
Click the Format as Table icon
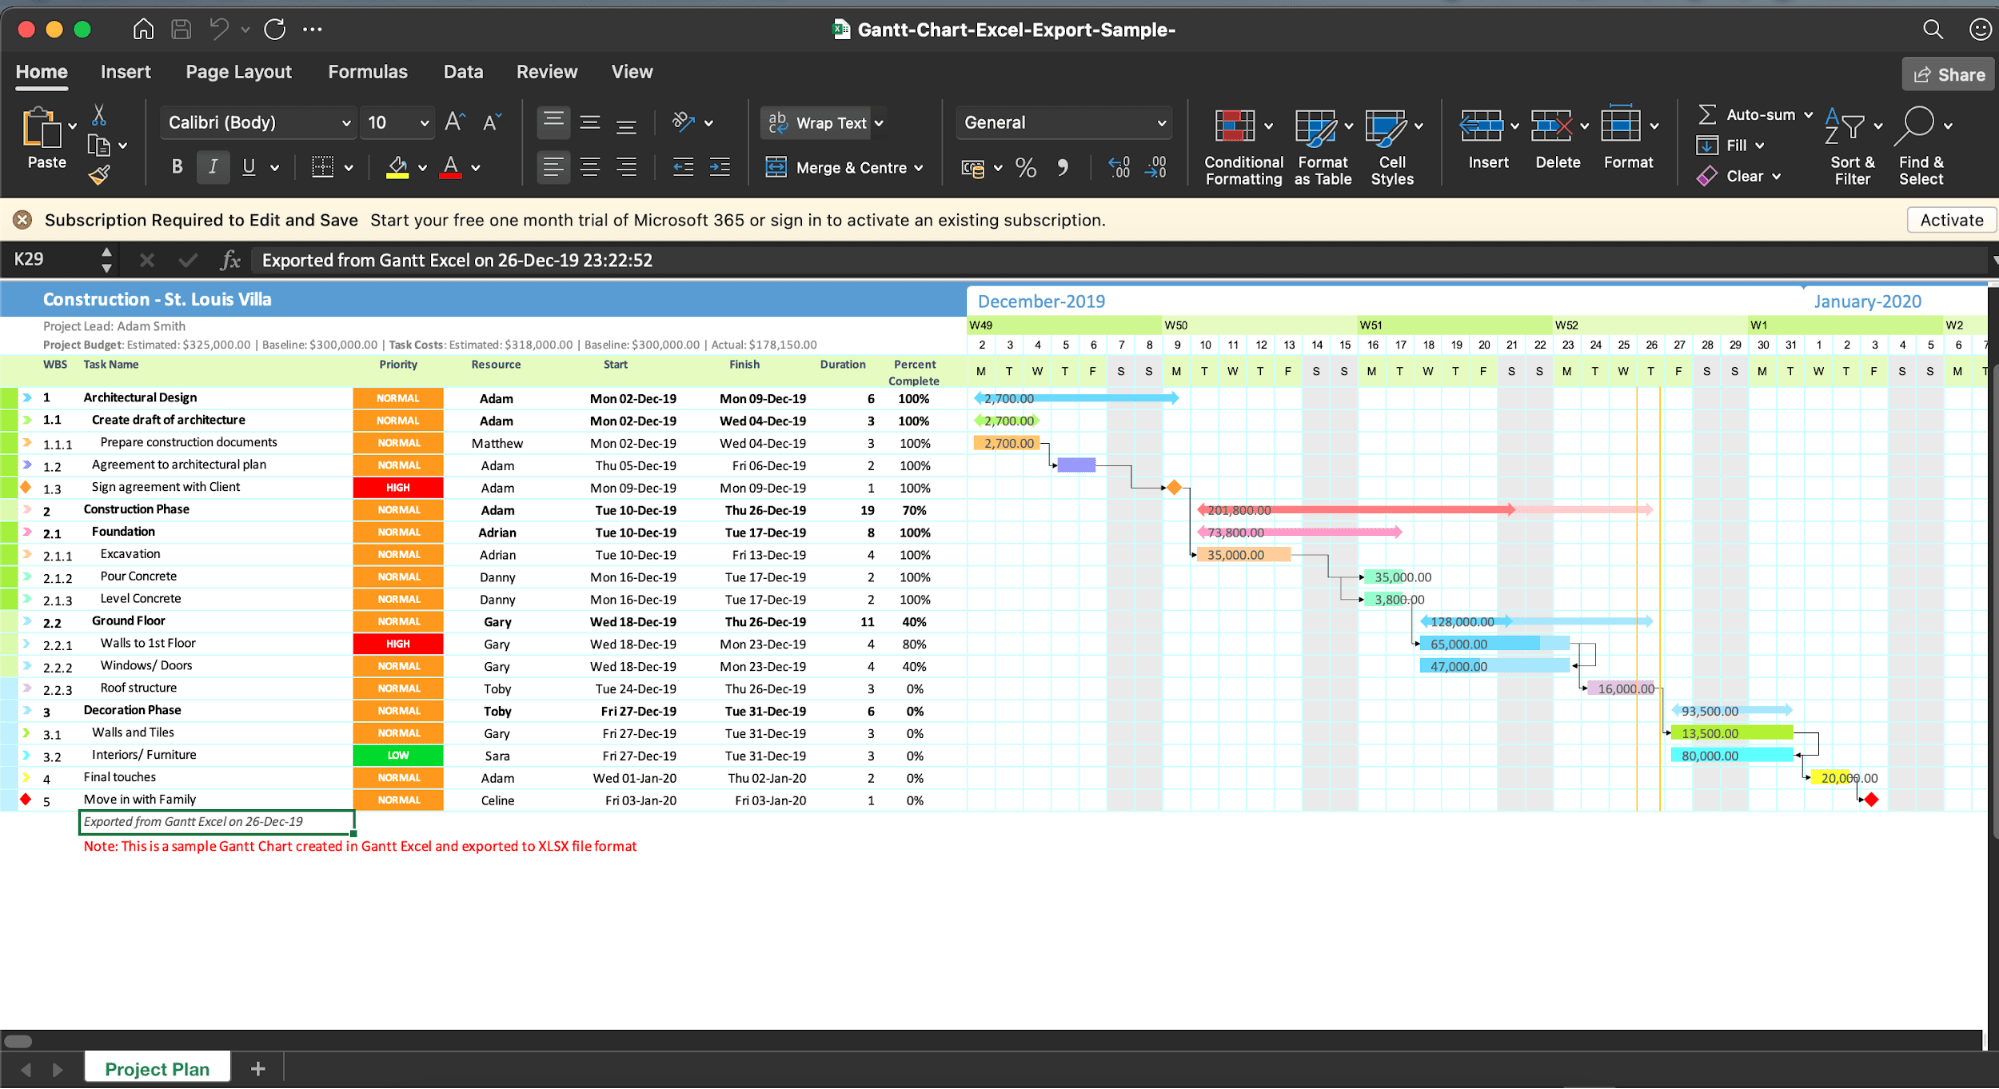pos(1315,126)
